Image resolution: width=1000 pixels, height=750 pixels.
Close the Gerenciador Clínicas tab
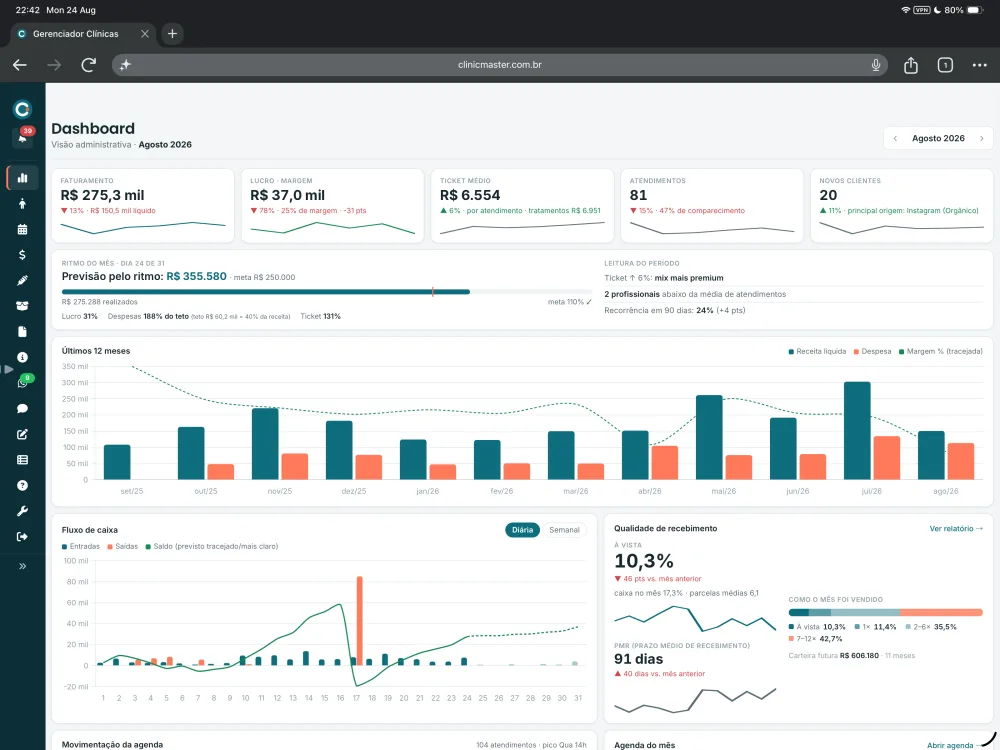pyautogui.click(x=145, y=34)
